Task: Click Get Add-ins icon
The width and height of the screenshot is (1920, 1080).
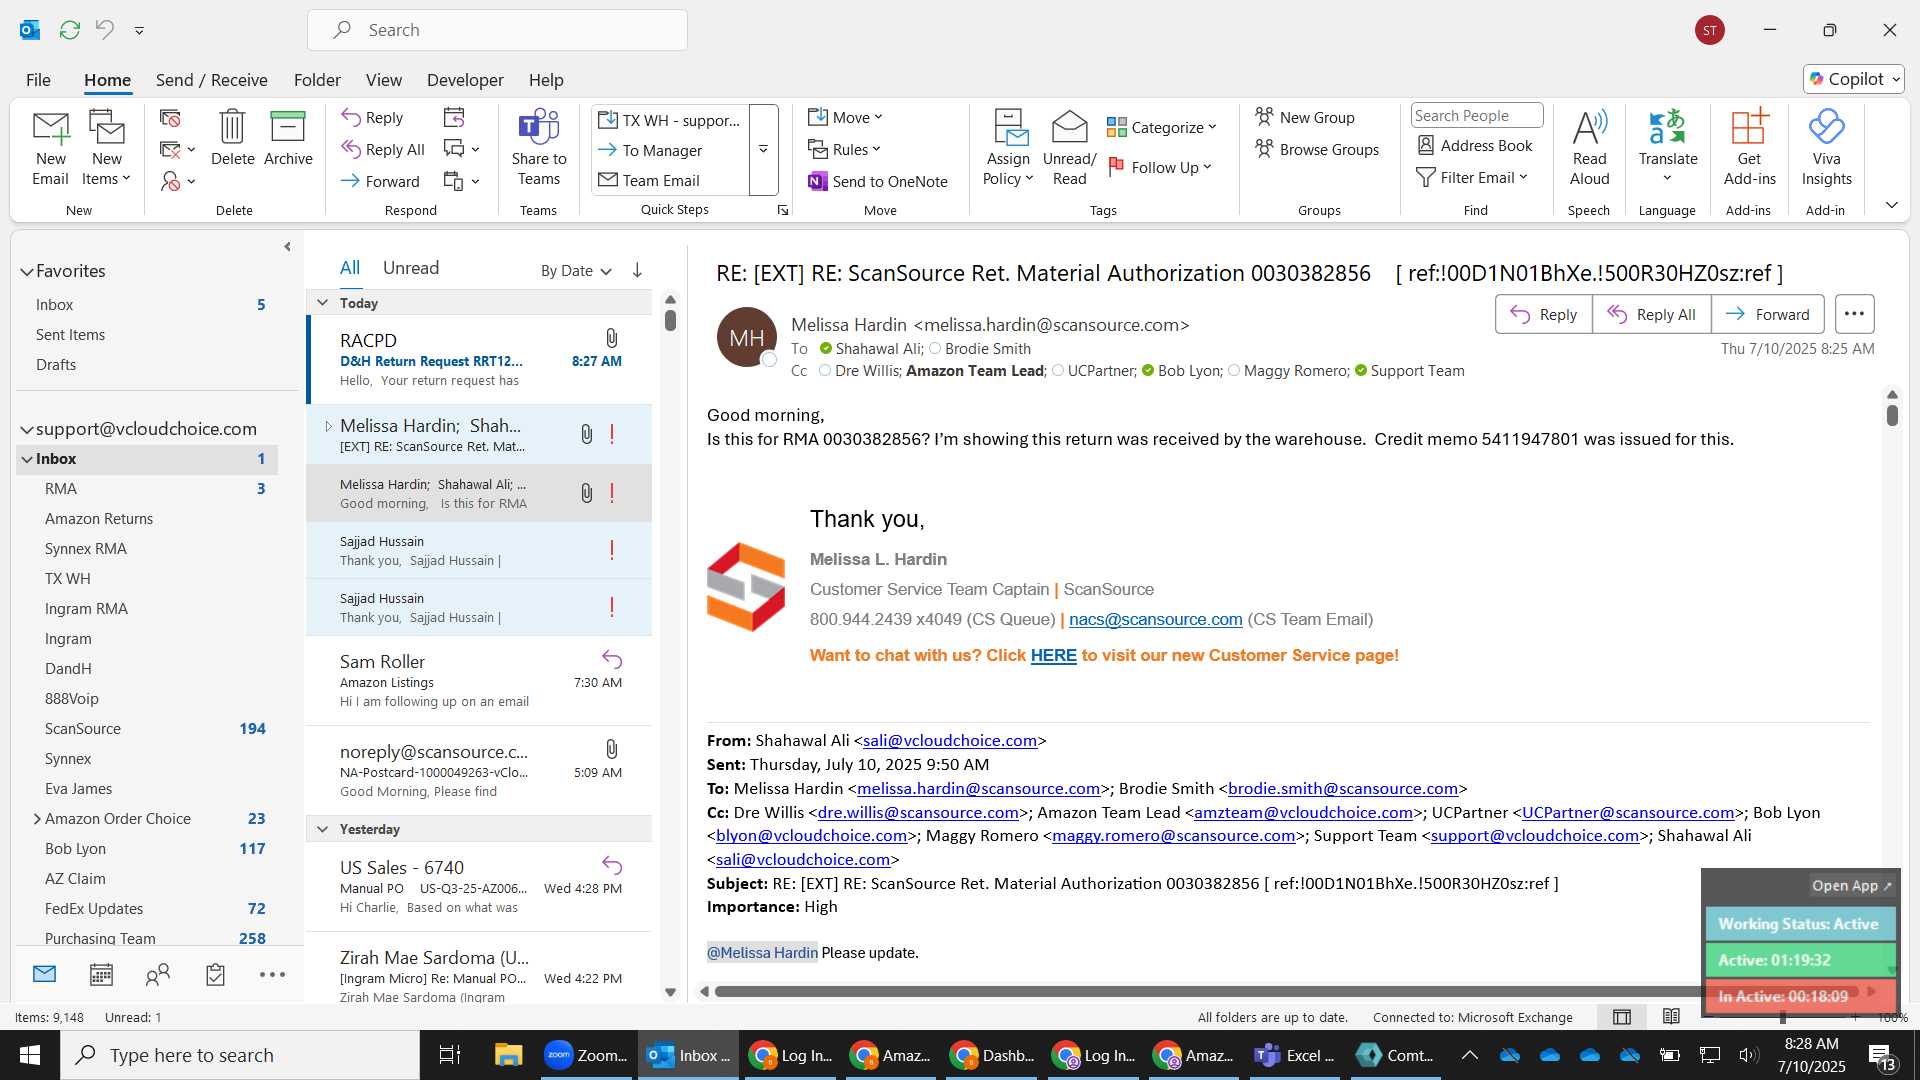Action: (x=1749, y=147)
